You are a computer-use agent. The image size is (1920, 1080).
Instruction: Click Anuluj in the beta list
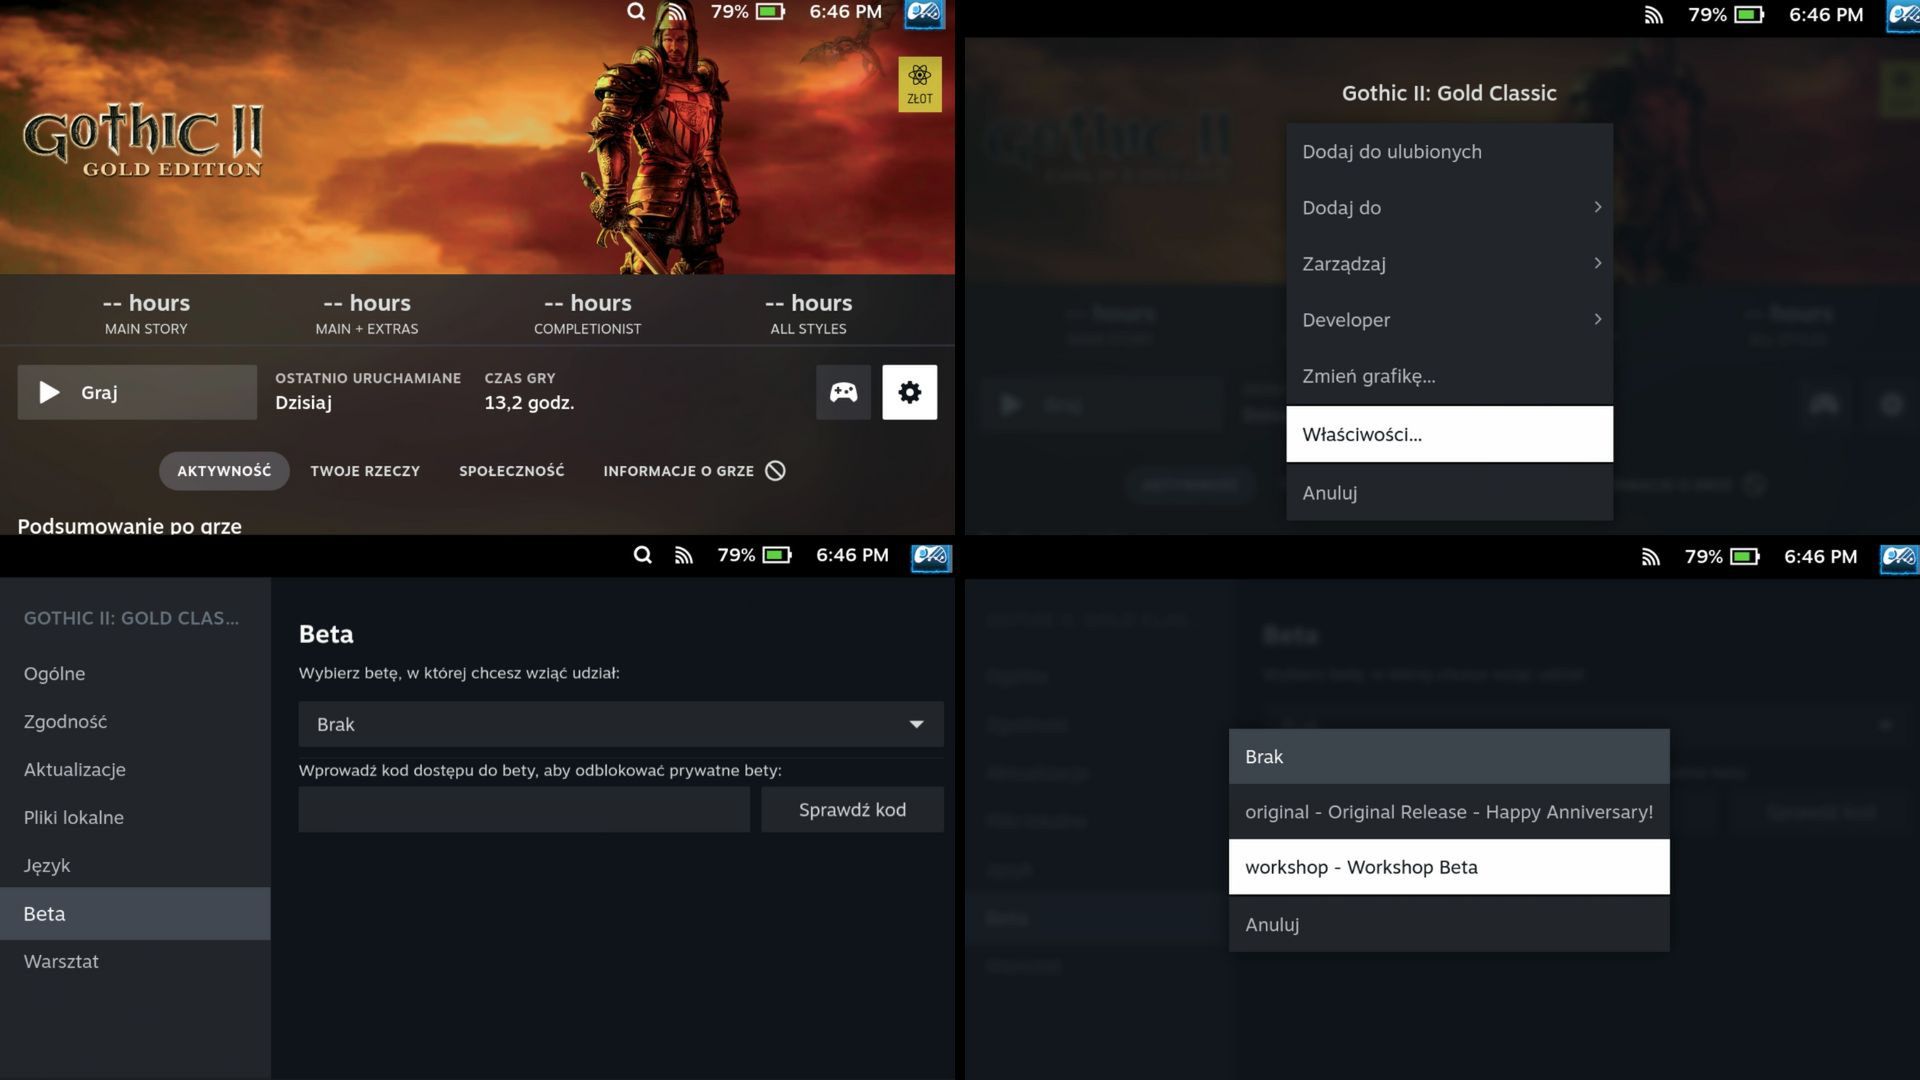click(1448, 925)
